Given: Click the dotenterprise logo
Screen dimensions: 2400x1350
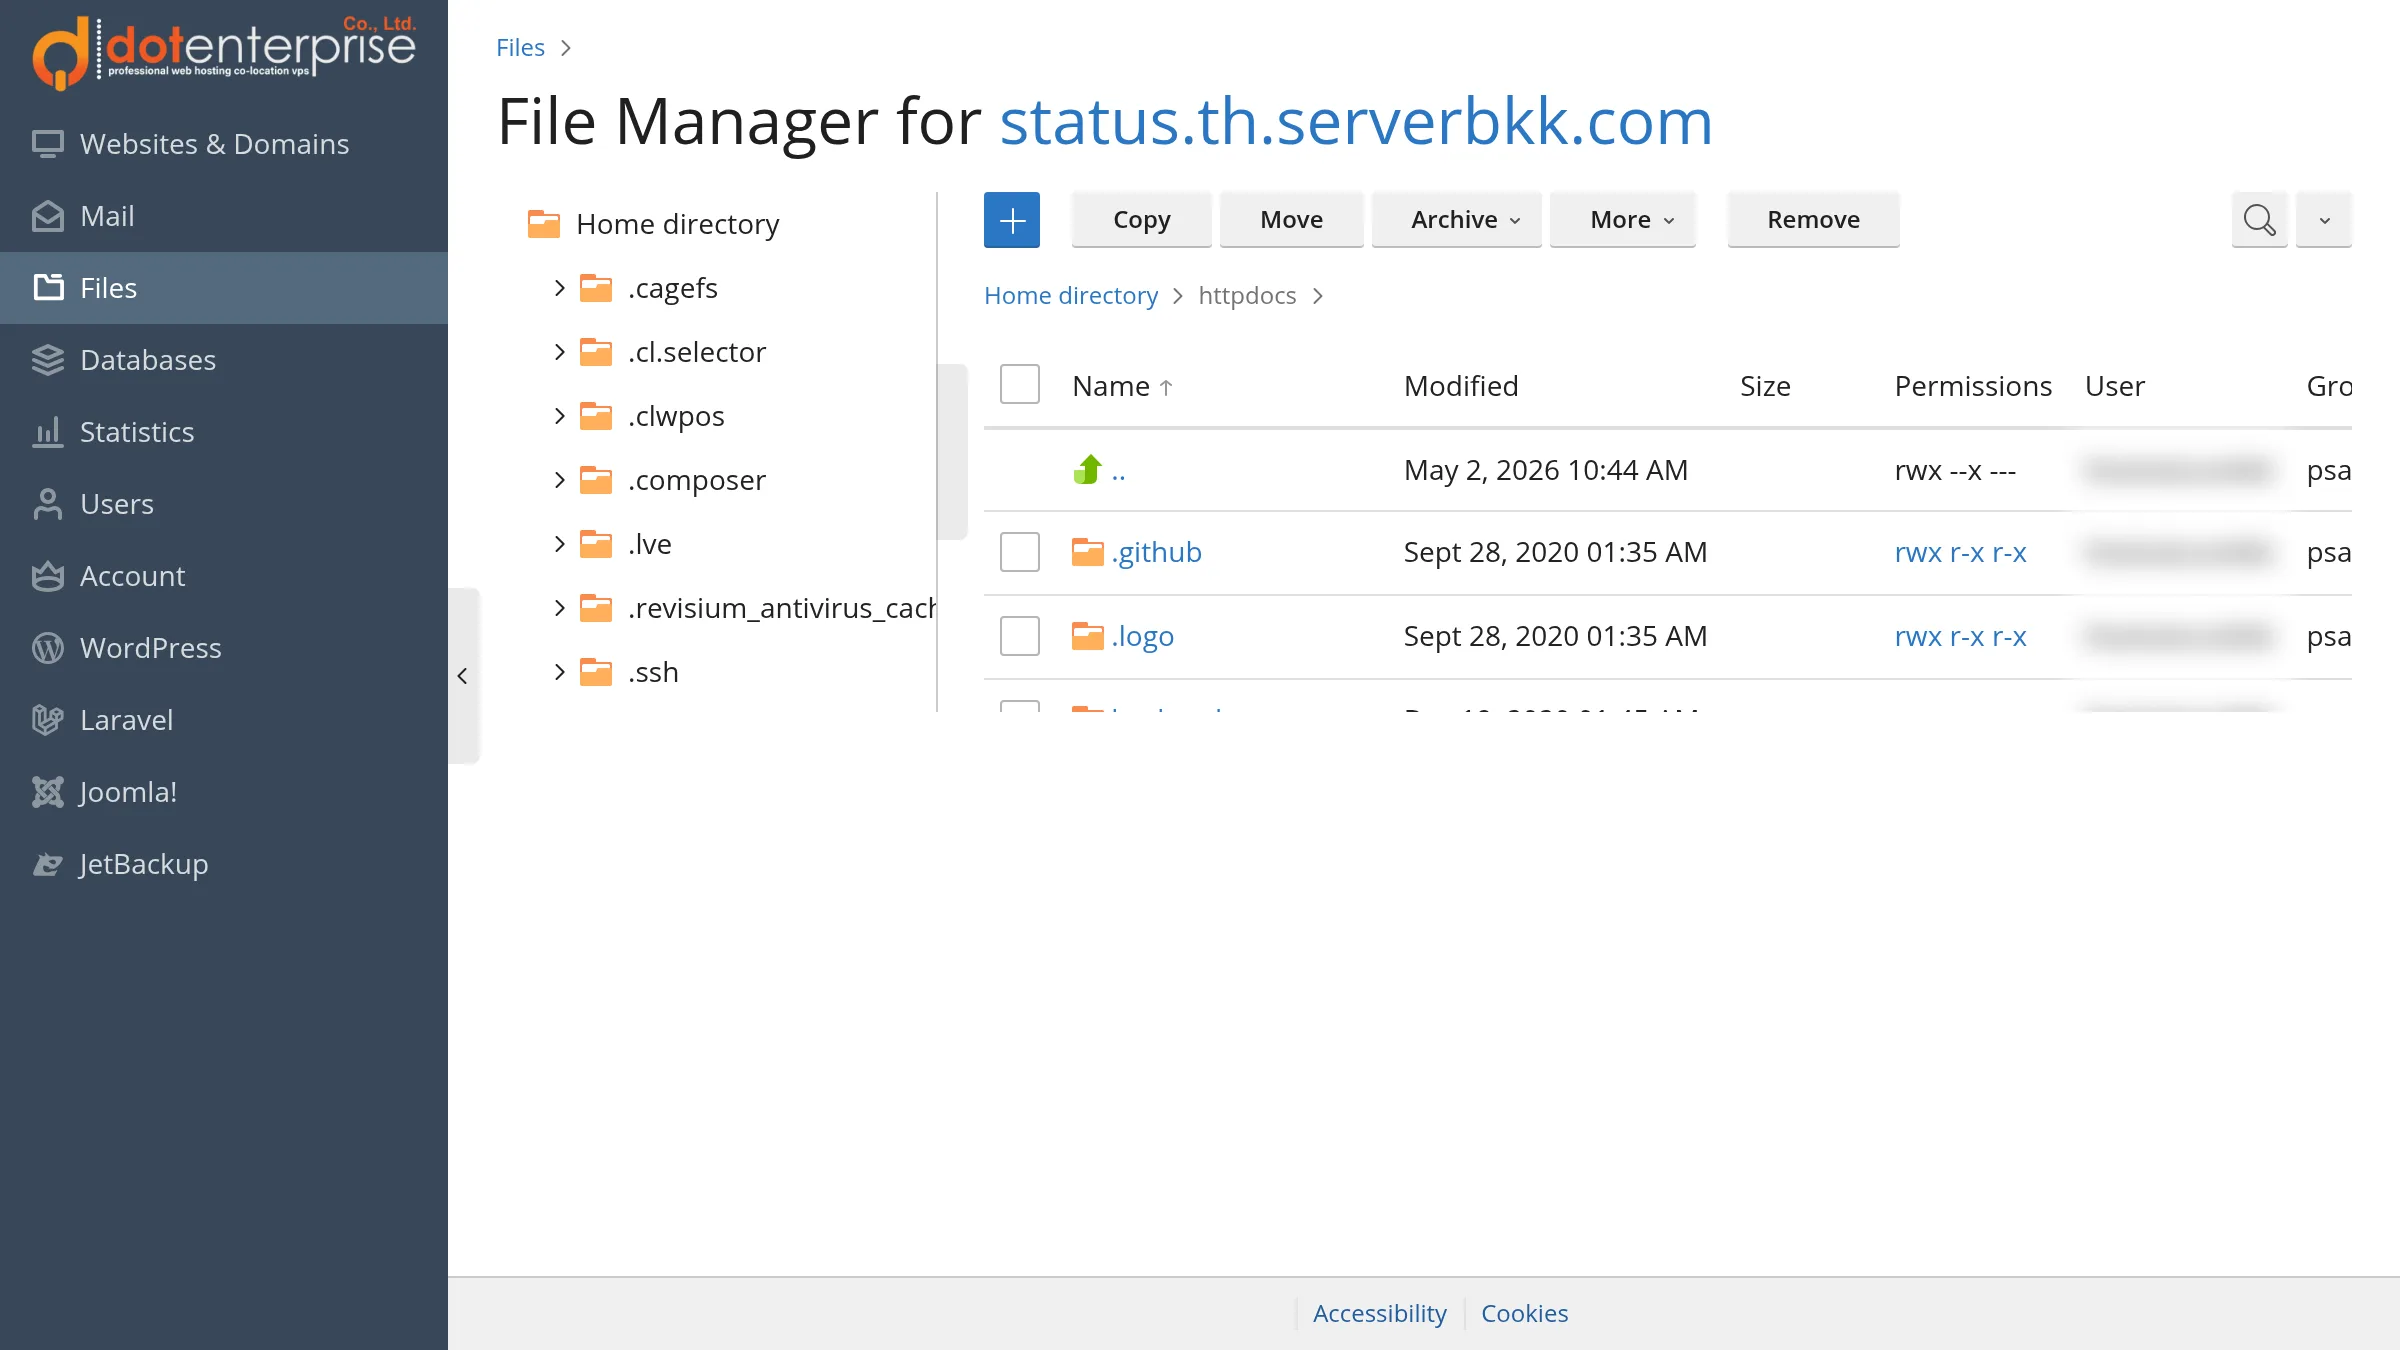Looking at the screenshot, I should click(x=224, y=52).
